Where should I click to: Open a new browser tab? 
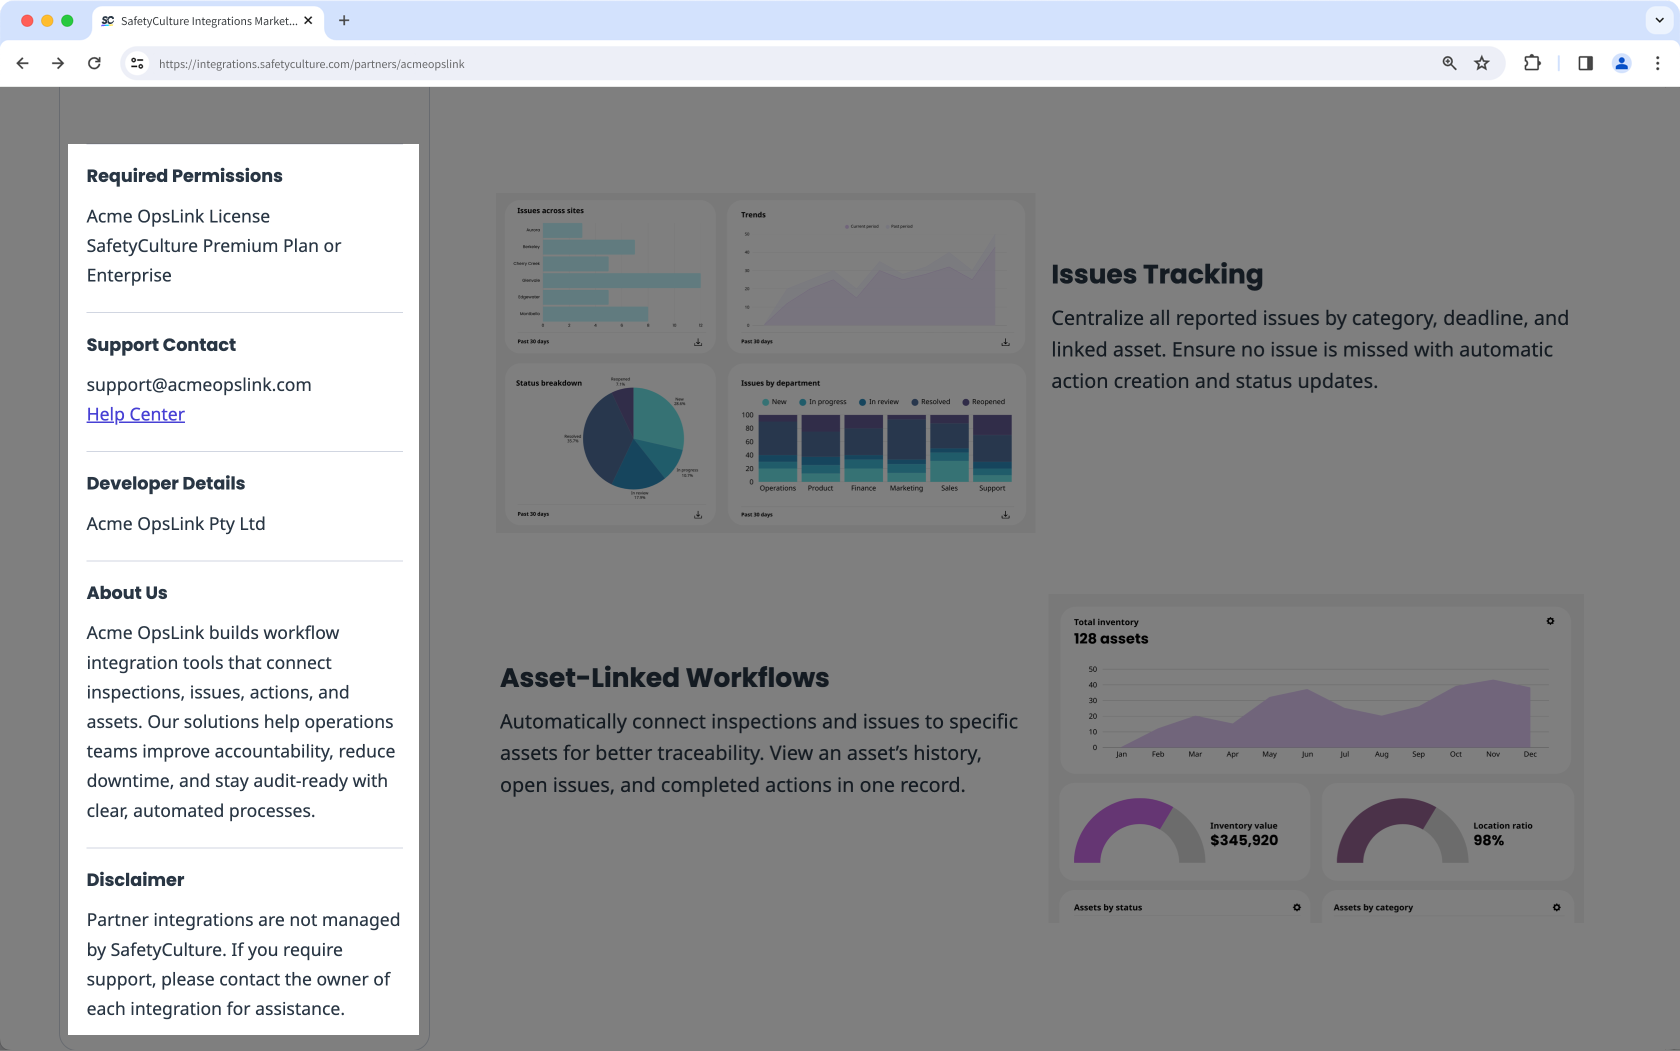(x=344, y=20)
